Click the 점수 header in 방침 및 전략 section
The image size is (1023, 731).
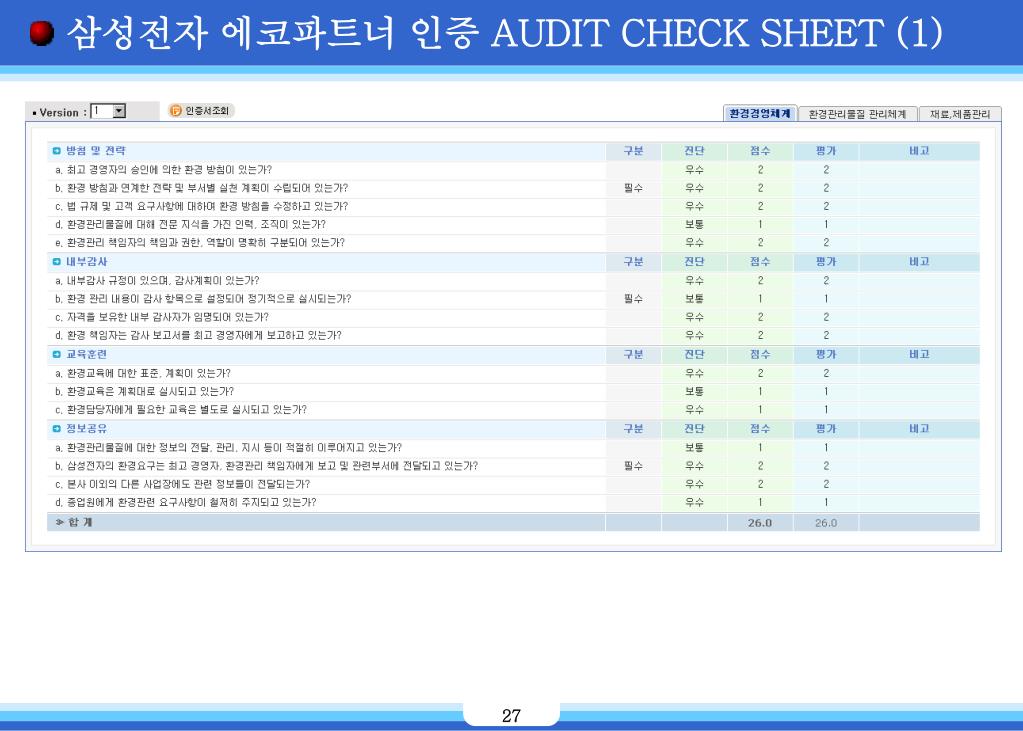[x=760, y=151]
